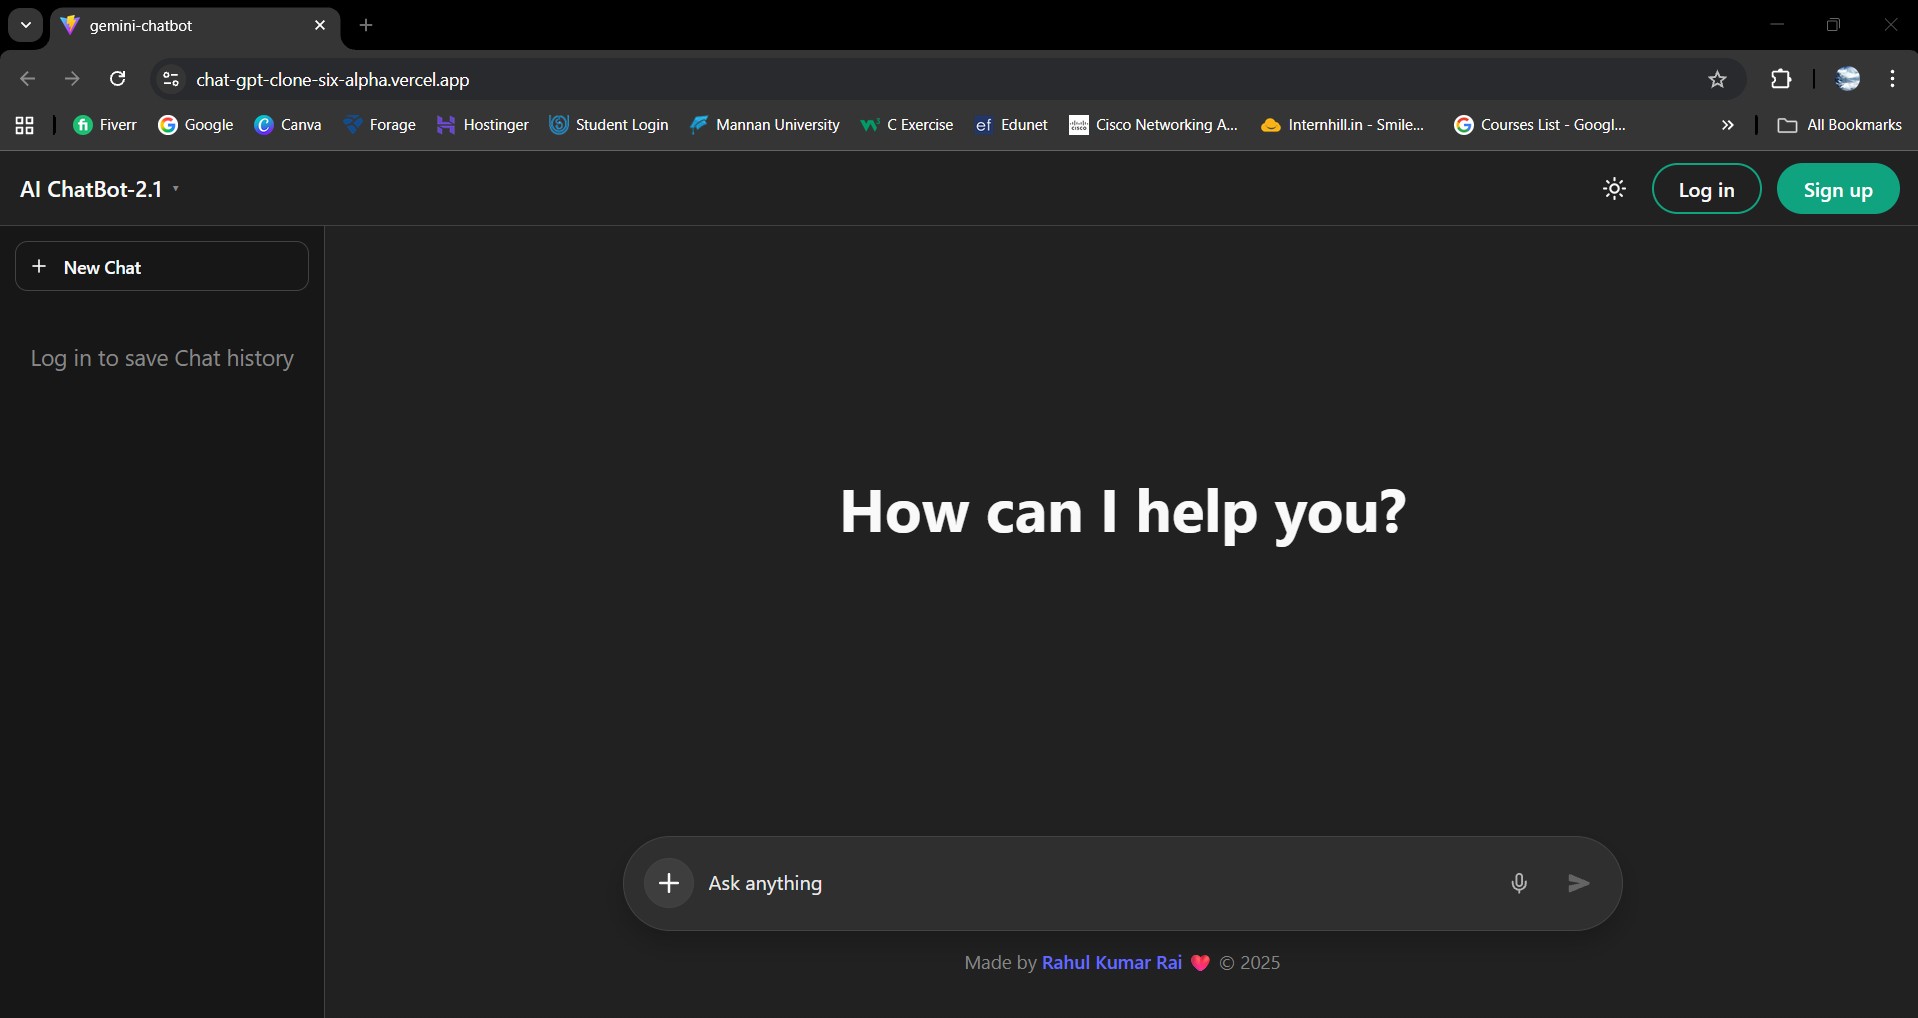This screenshot has width=1918, height=1018.
Task: Open the tab search dropdown arrow
Action: [x=26, y=25]
